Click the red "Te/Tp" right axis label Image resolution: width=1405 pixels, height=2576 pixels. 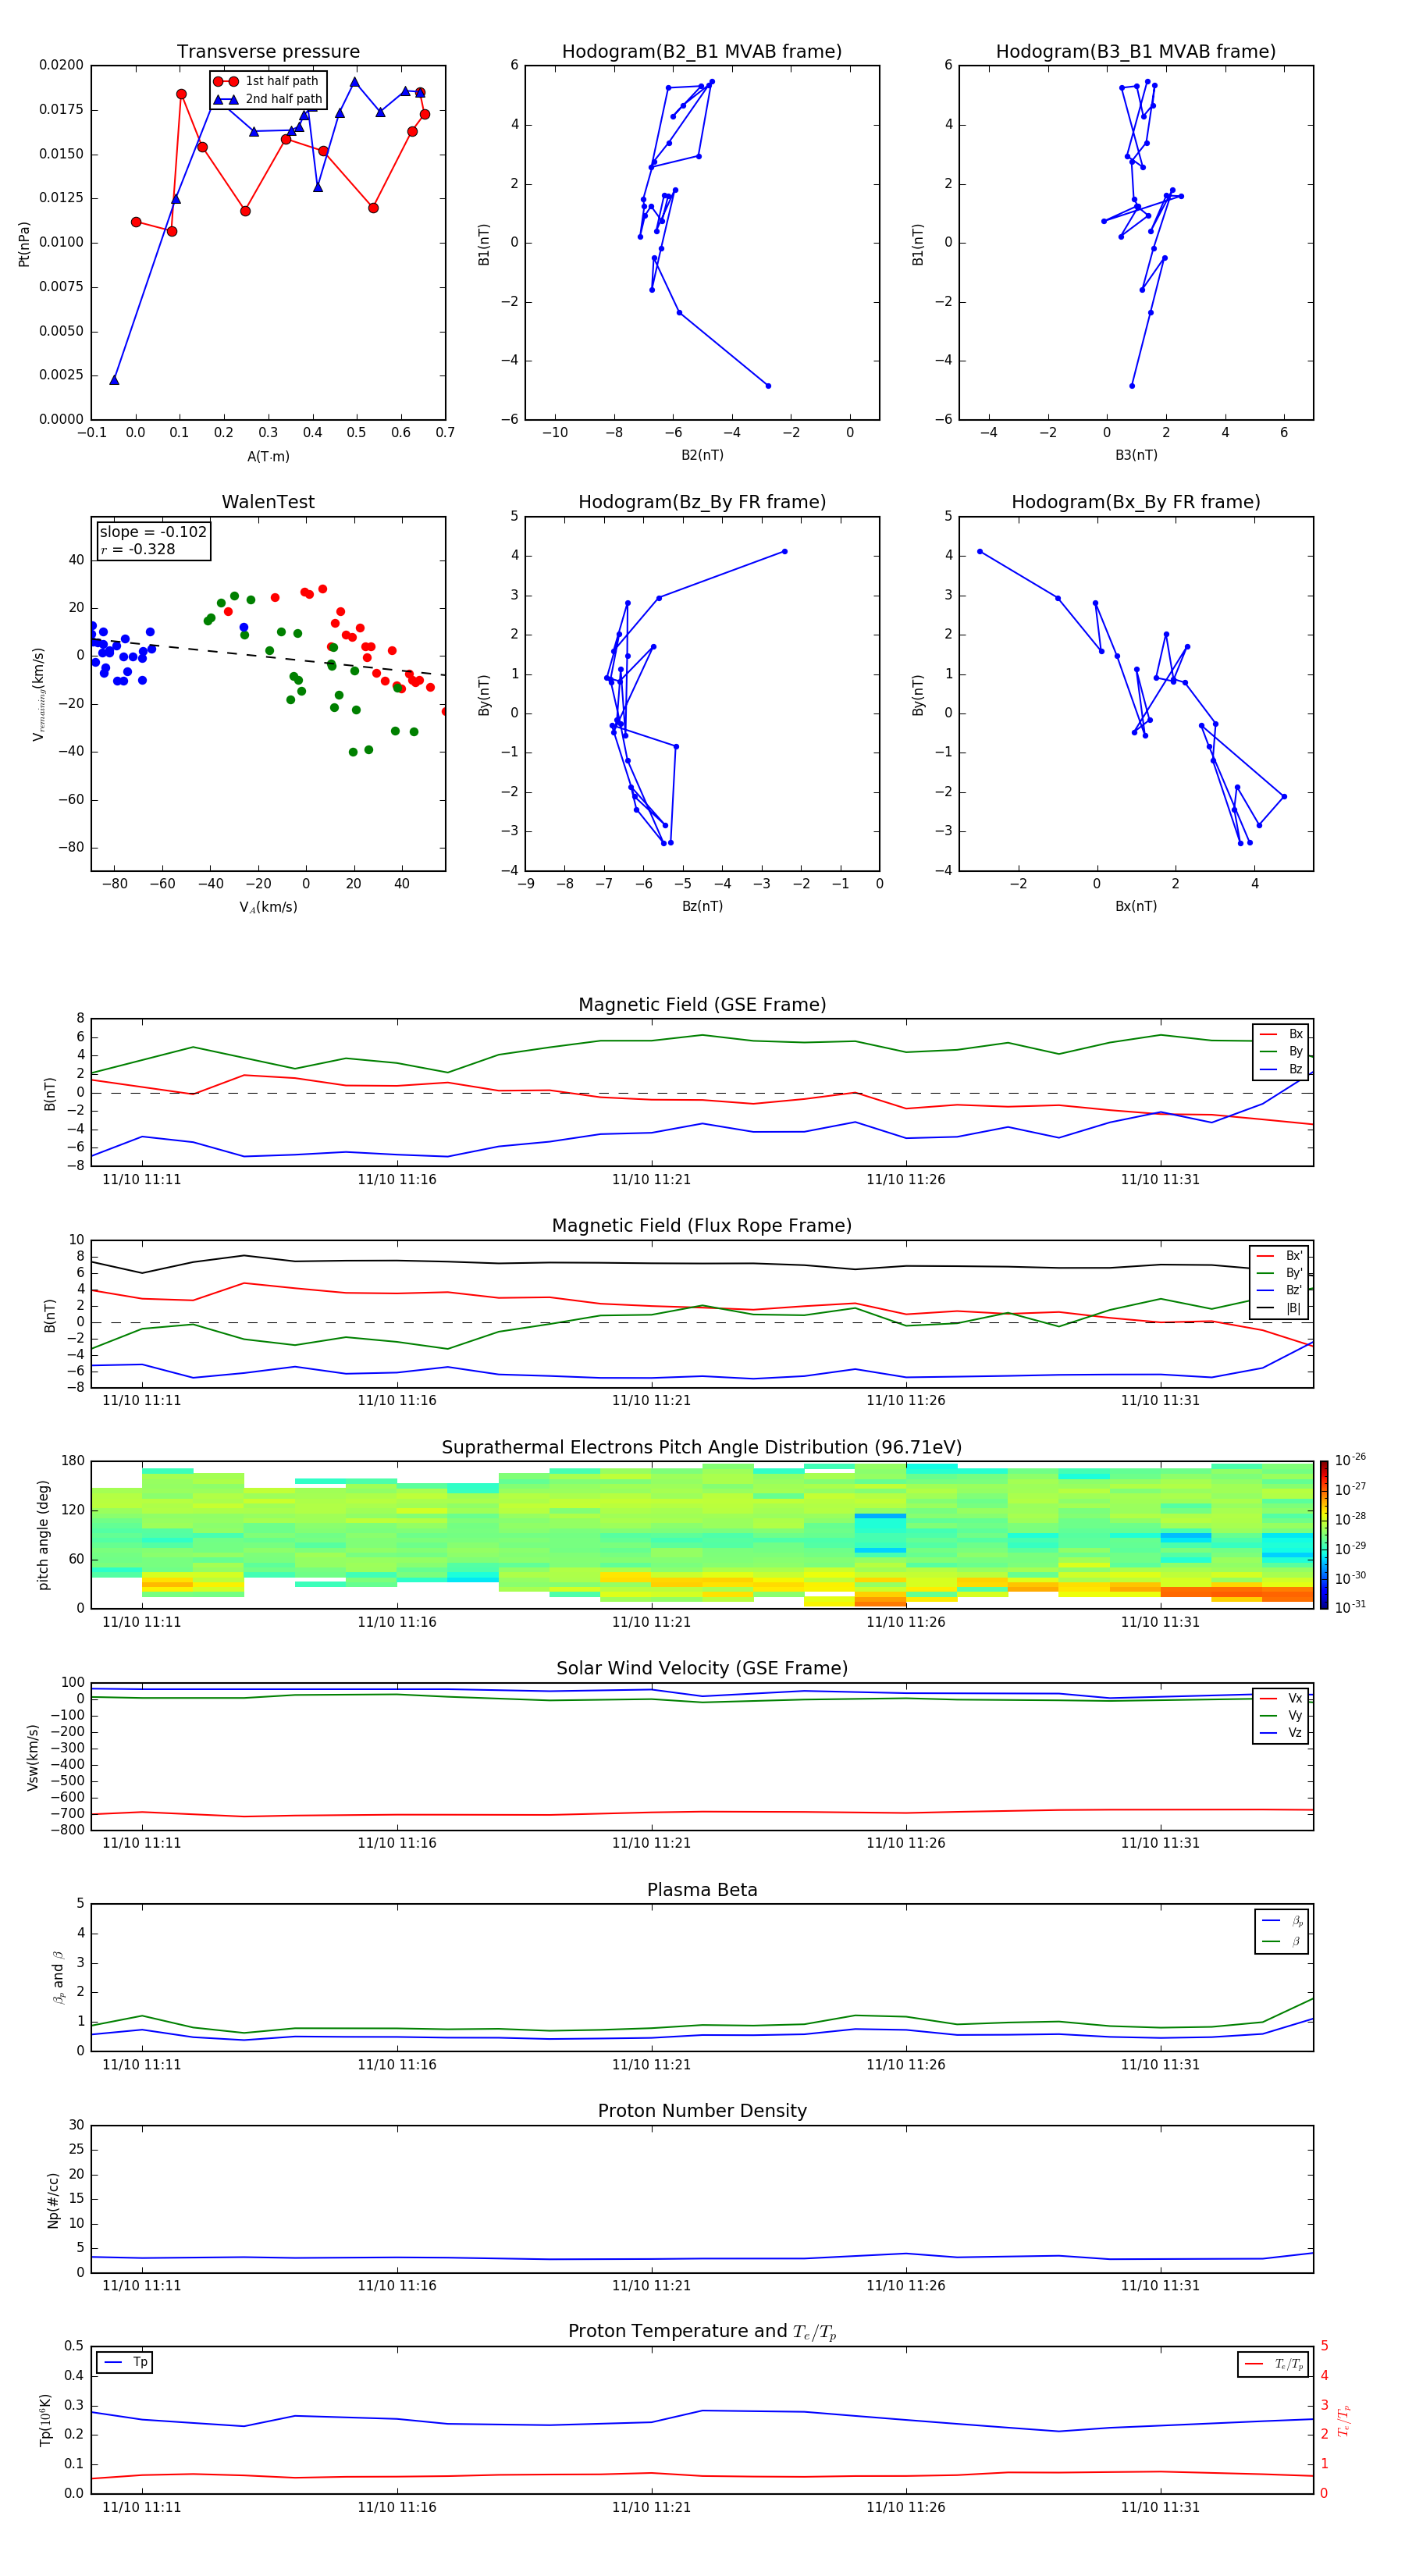pyautogui.click(x=1344, y=2420)
